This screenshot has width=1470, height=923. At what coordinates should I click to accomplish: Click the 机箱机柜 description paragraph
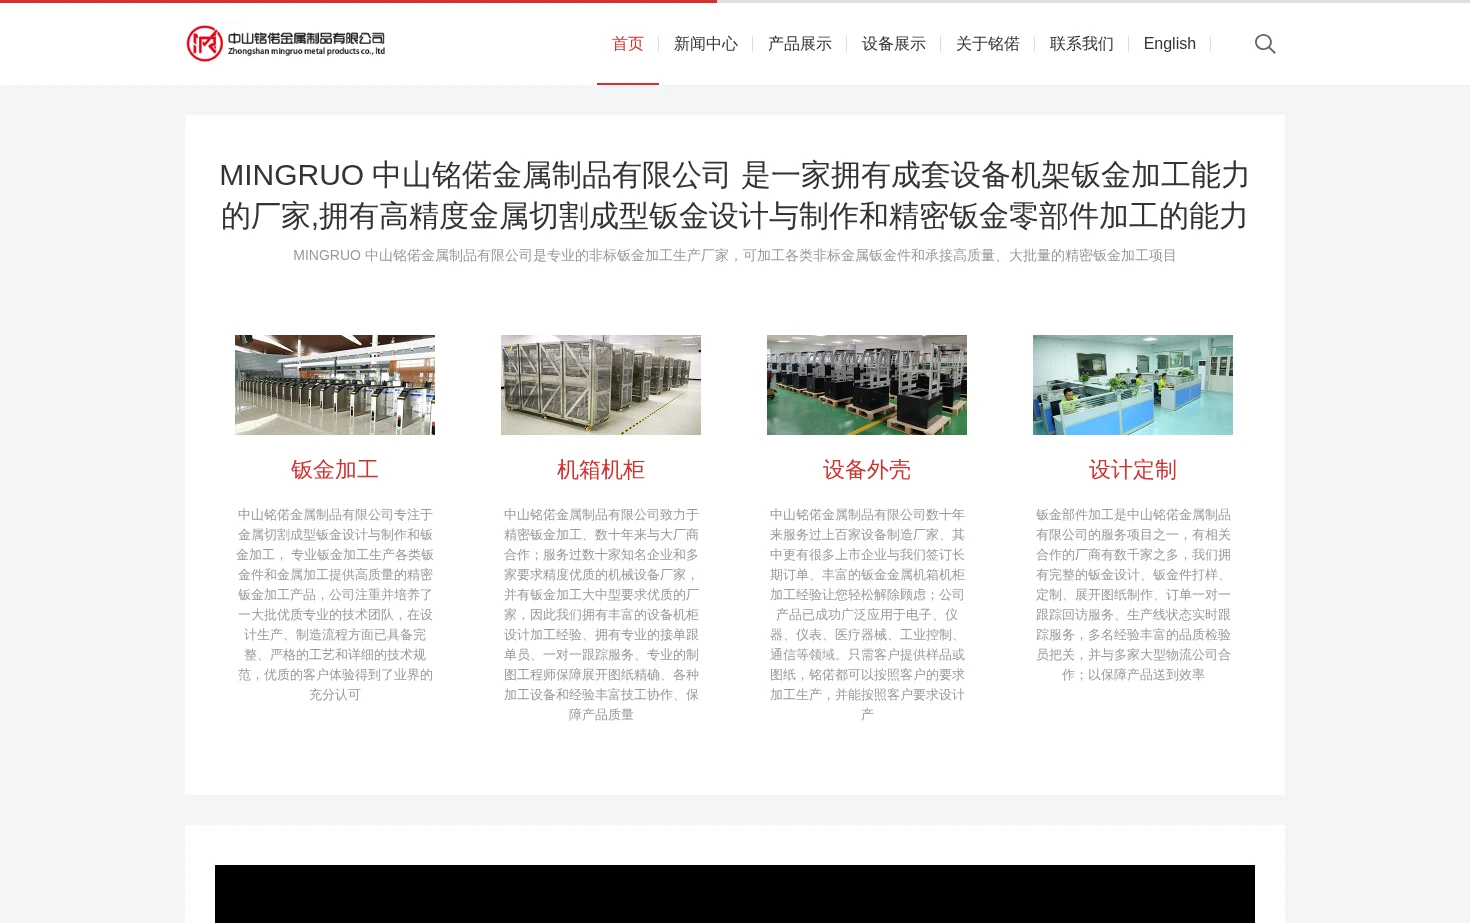pyautogui.click(x=601, y=614)
